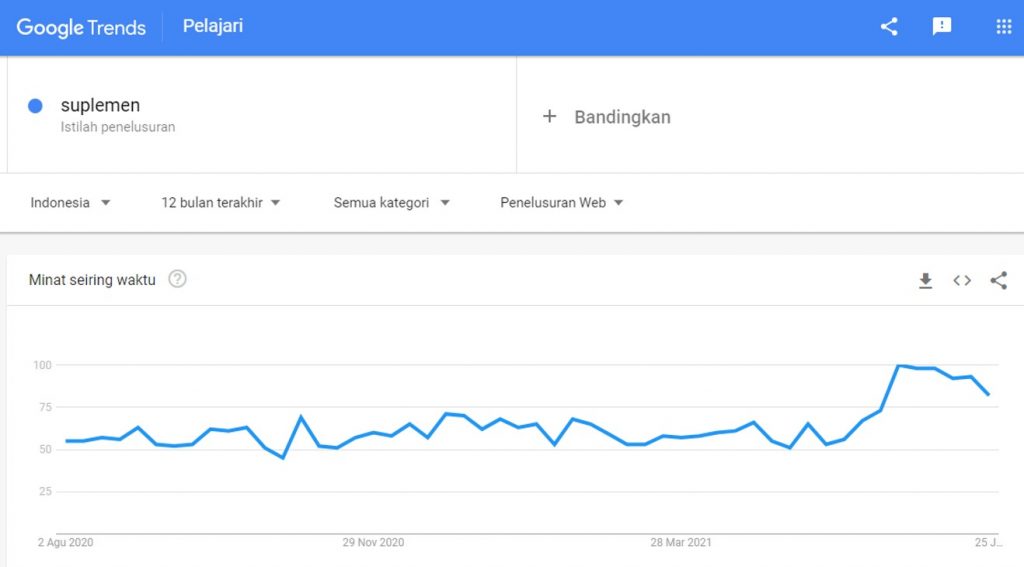Expand the Indonesia region dropdown
Viewport: 1024px width, 567px height.
pyautogui.click(x=70, y=203)
